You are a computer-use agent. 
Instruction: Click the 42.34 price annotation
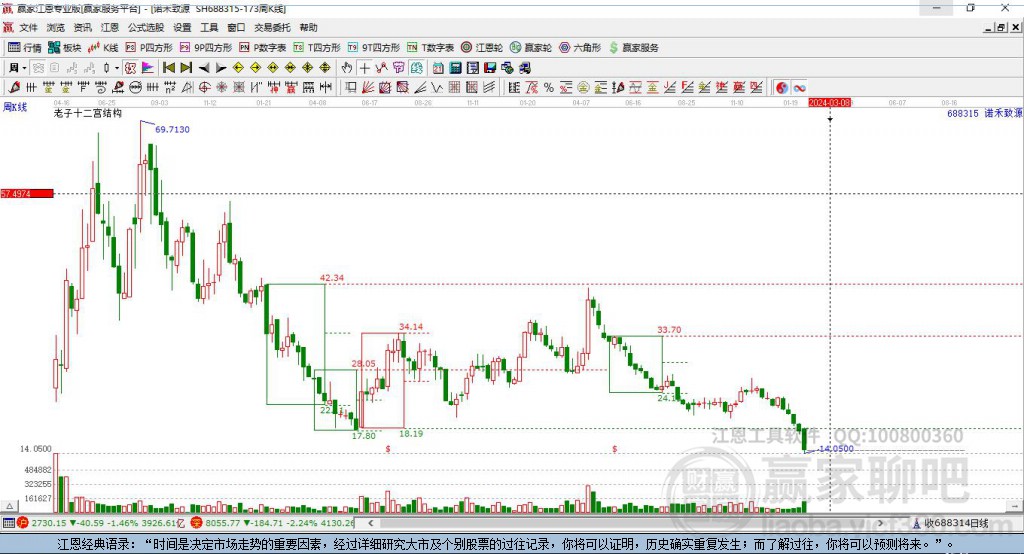pos(332,278)
